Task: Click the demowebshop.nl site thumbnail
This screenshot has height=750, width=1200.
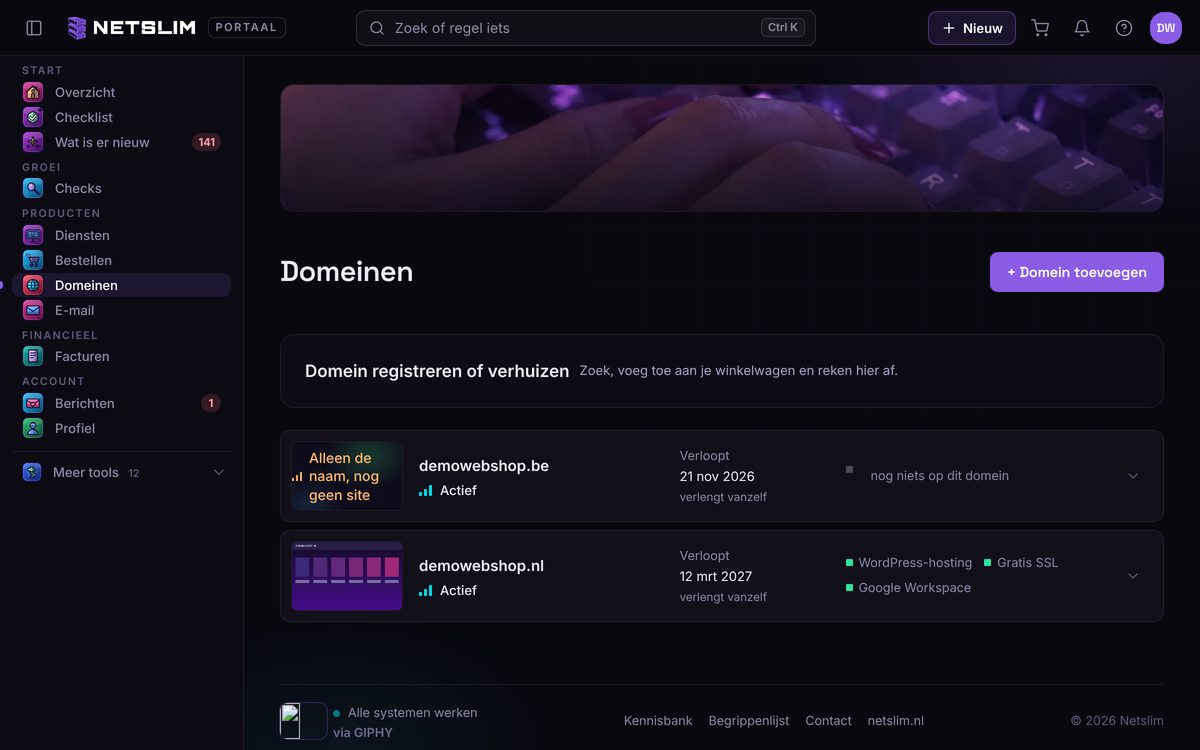Action: point(347,576)
